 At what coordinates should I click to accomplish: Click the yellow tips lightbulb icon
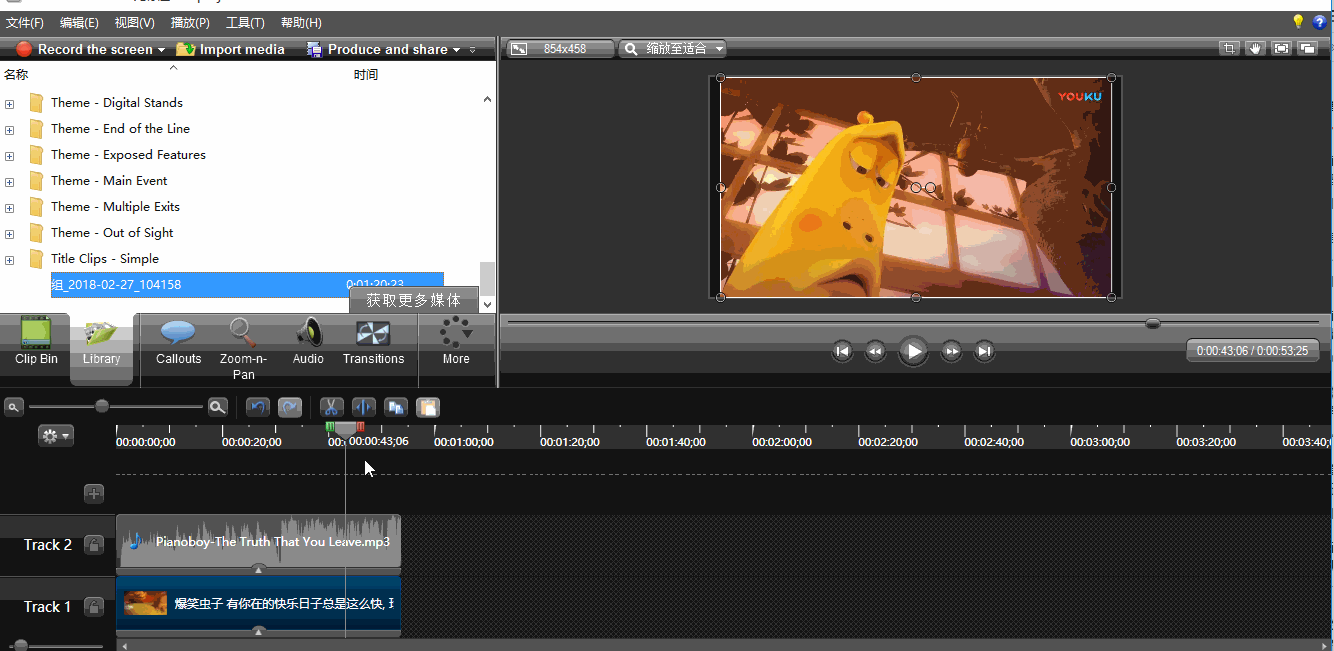1298,22
